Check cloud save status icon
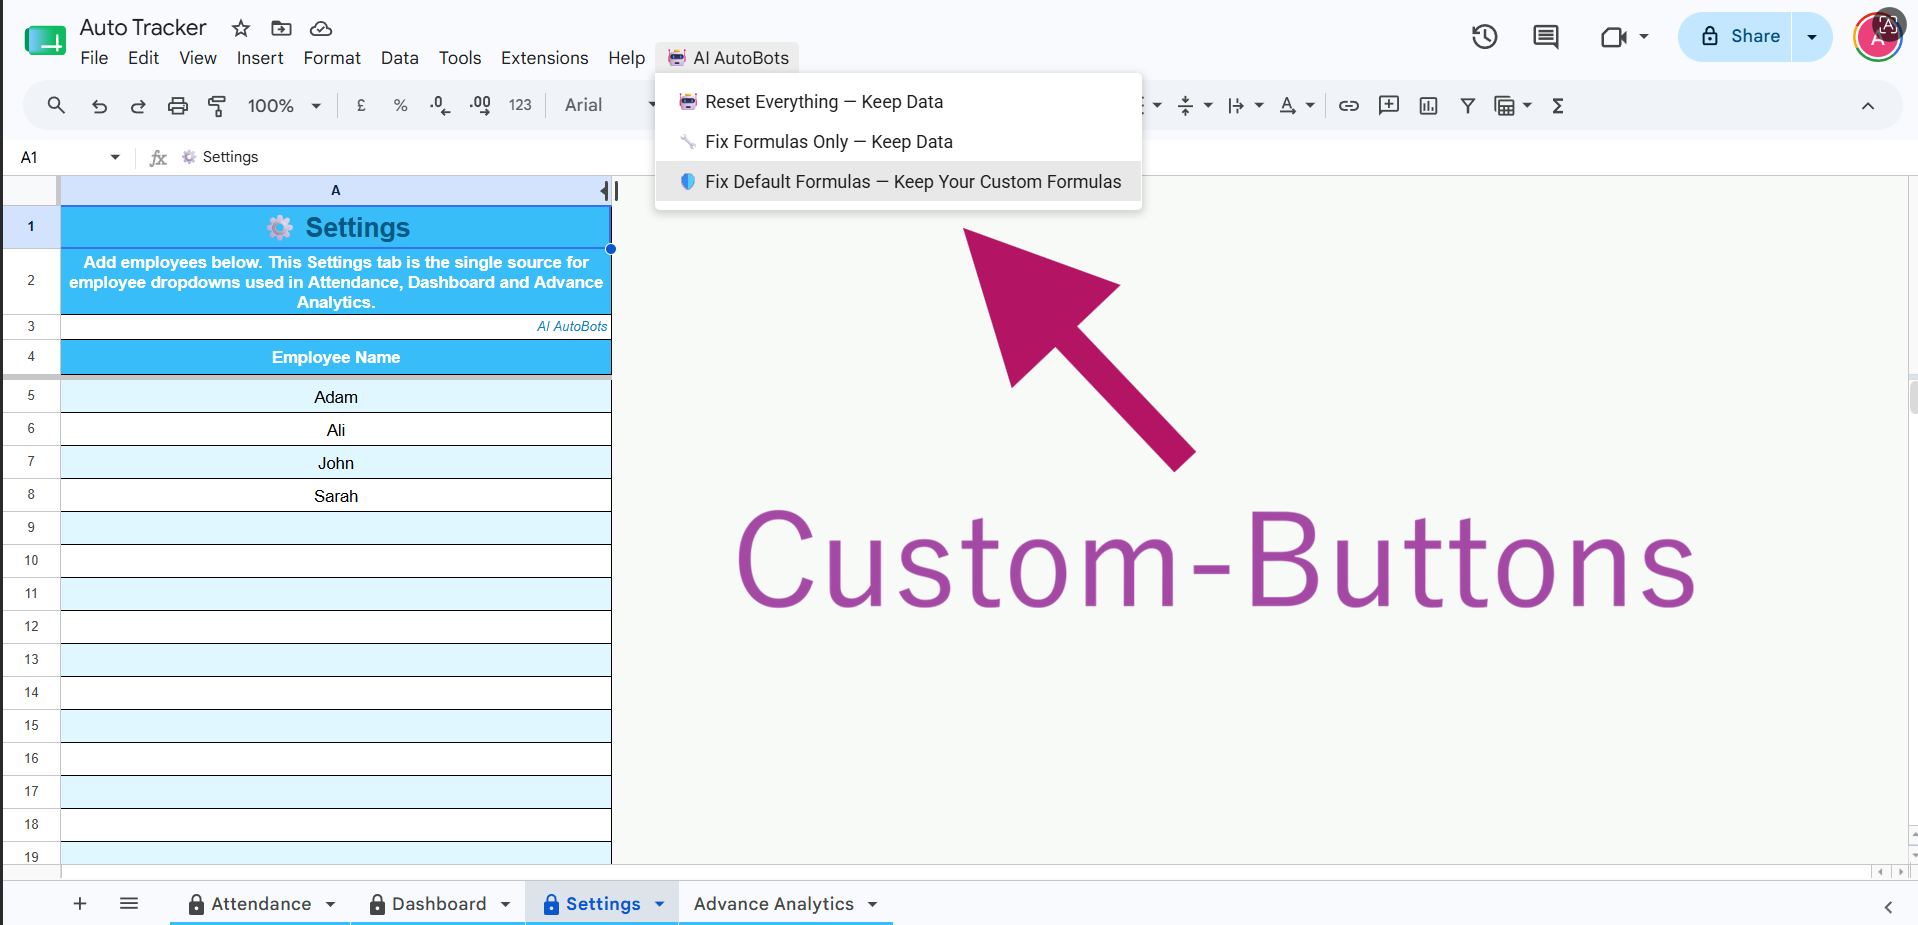Viewport: 1918px width, 925px height. (321, 28)
